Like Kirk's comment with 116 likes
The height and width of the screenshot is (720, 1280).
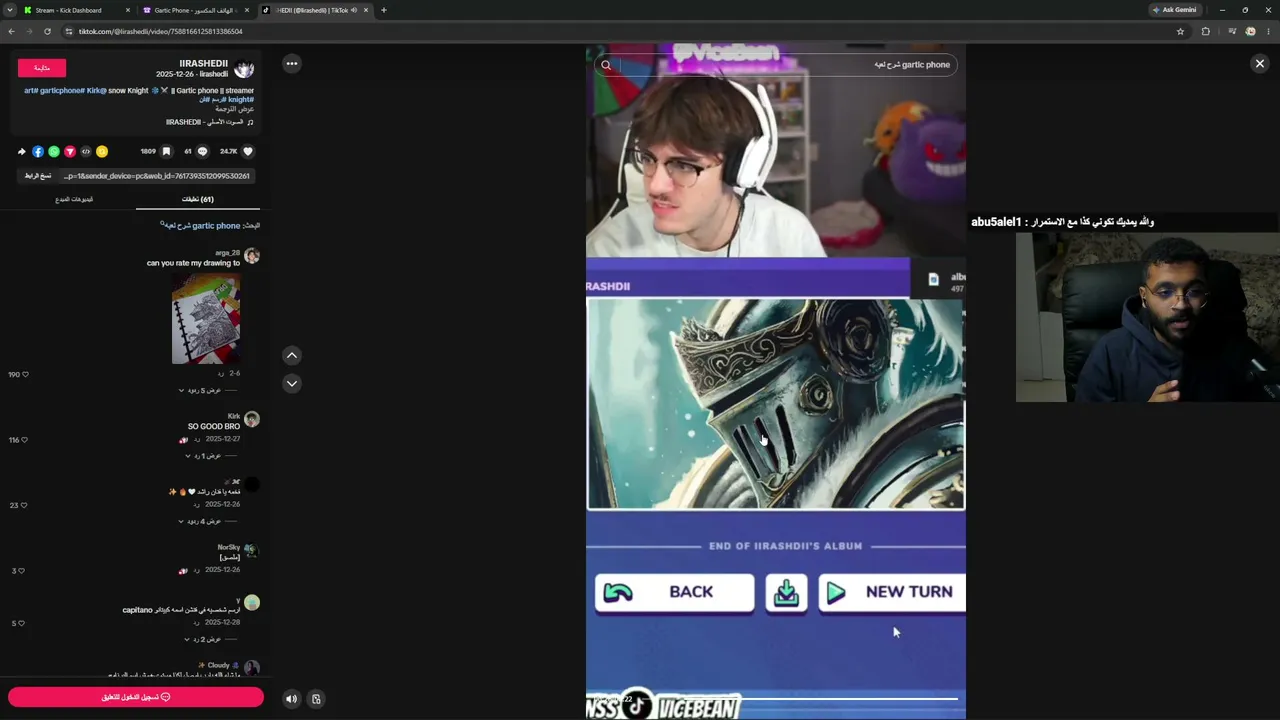(x=25, y=440)
